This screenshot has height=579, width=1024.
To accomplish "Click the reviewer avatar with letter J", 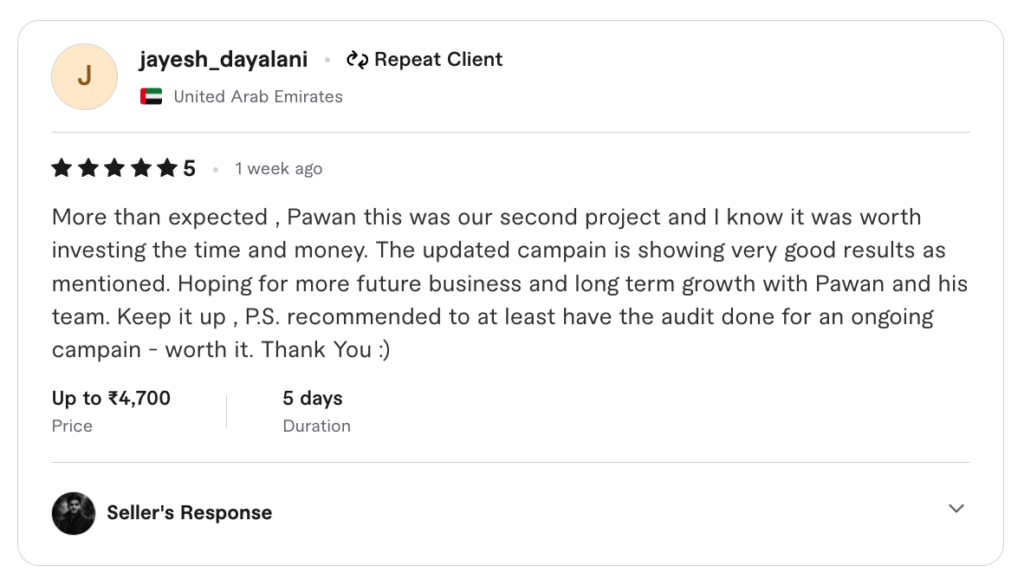I will (84, 77).
